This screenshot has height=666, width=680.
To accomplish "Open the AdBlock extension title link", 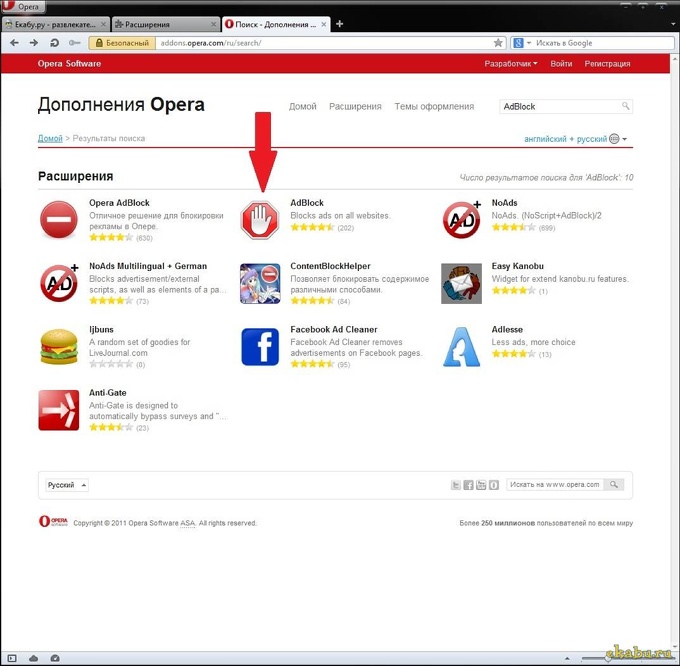I will pos(307,202).
